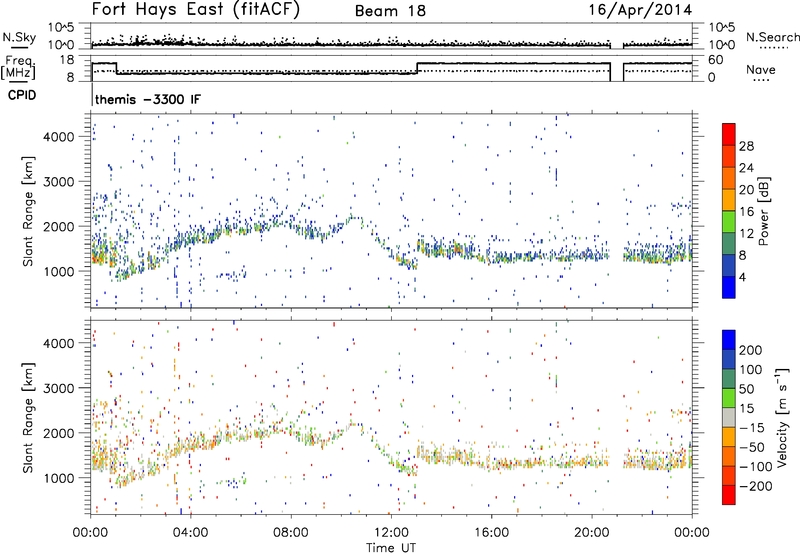Select the "50" label on Velocity colorbar
The width and height of the screenshot is (800, 554).
(x=746, y=389)
